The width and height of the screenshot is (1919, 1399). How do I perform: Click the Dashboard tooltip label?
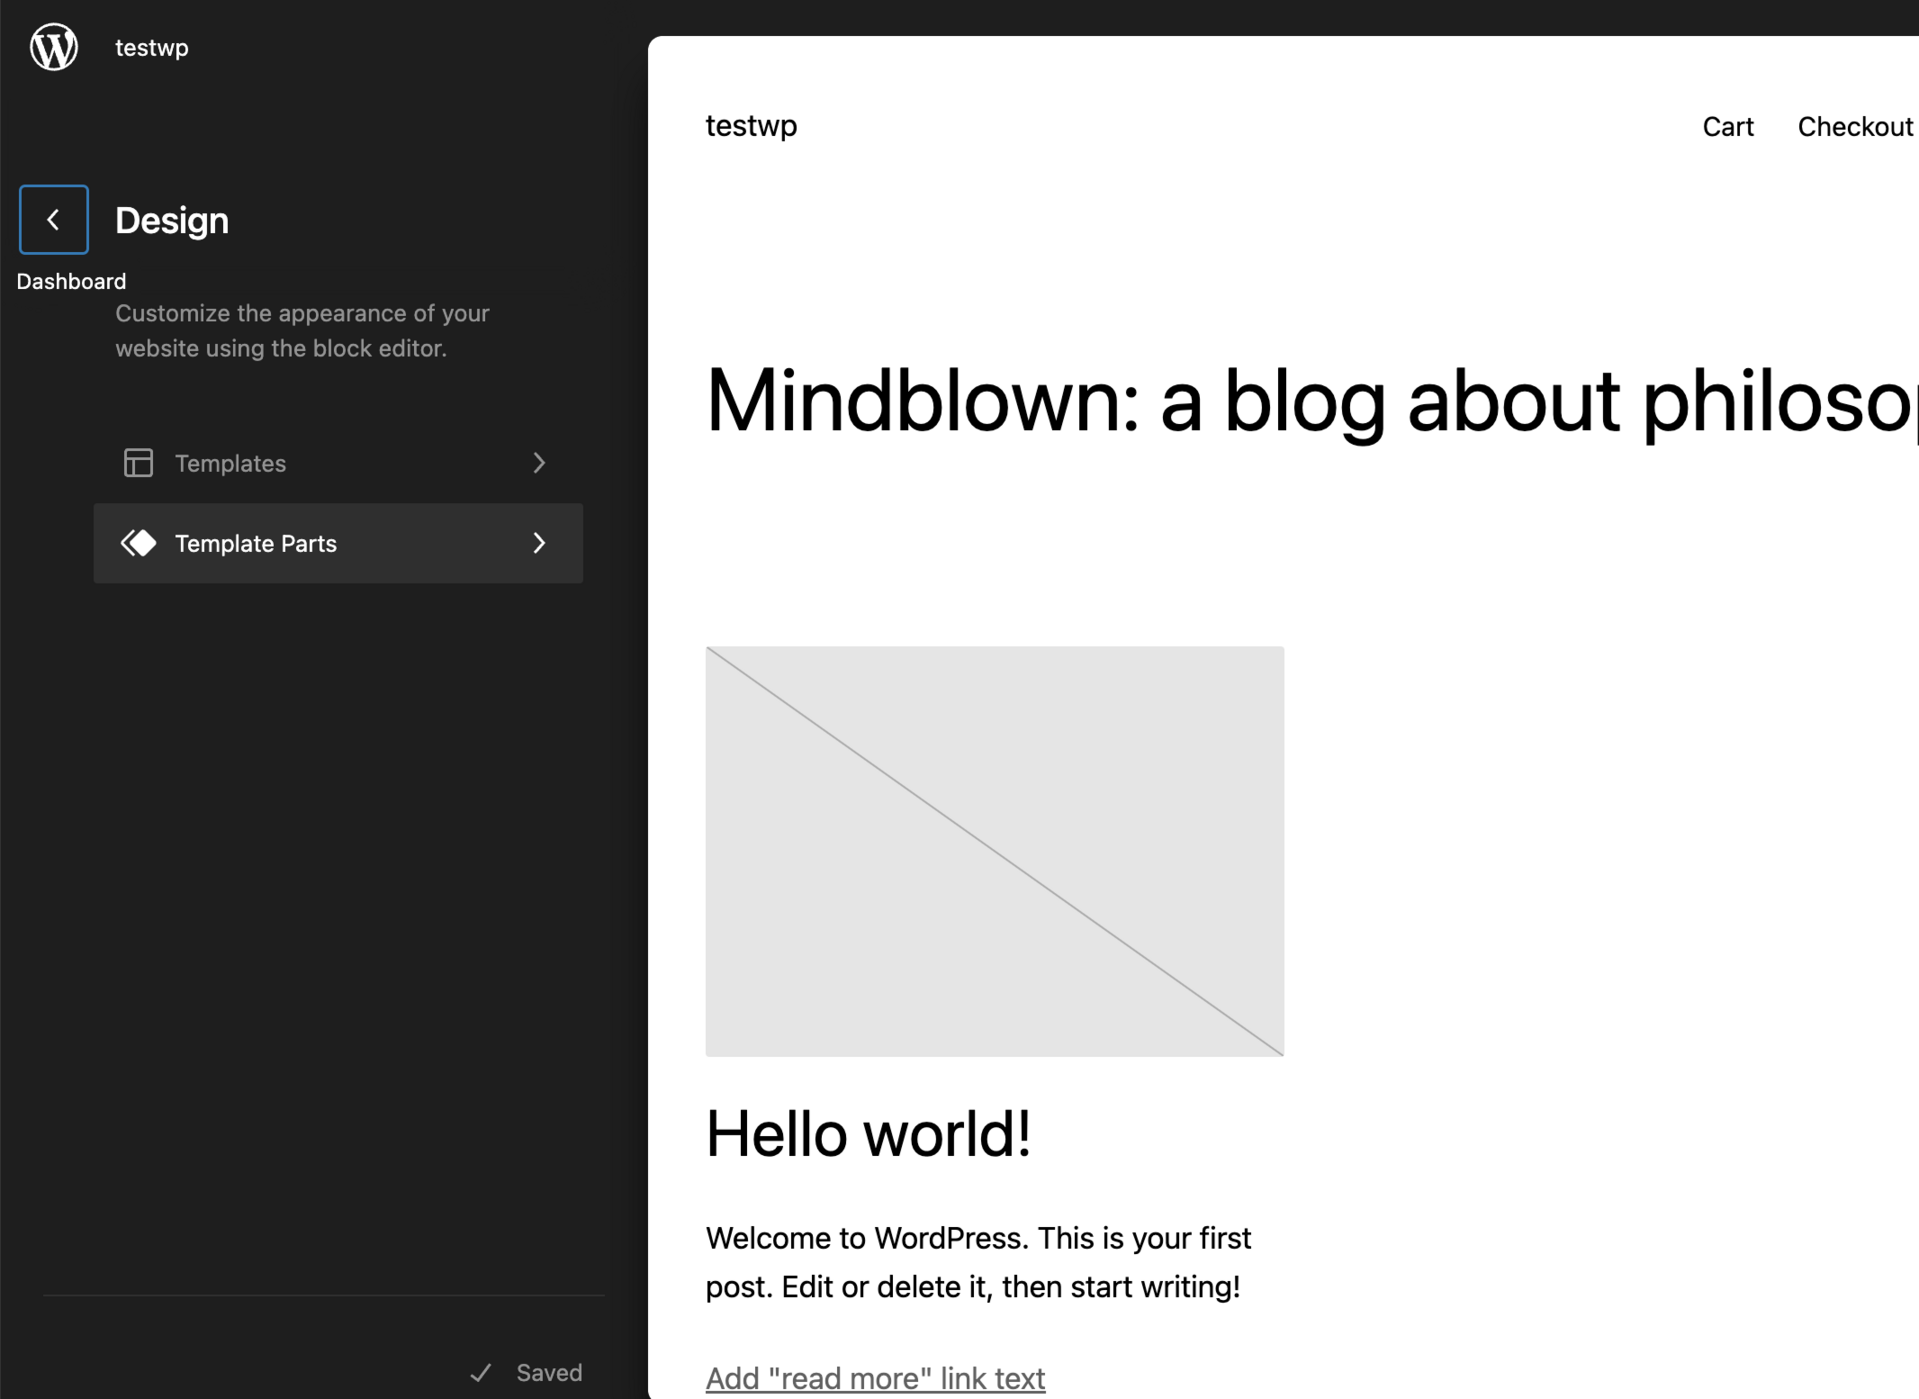(x=71, y=281)
